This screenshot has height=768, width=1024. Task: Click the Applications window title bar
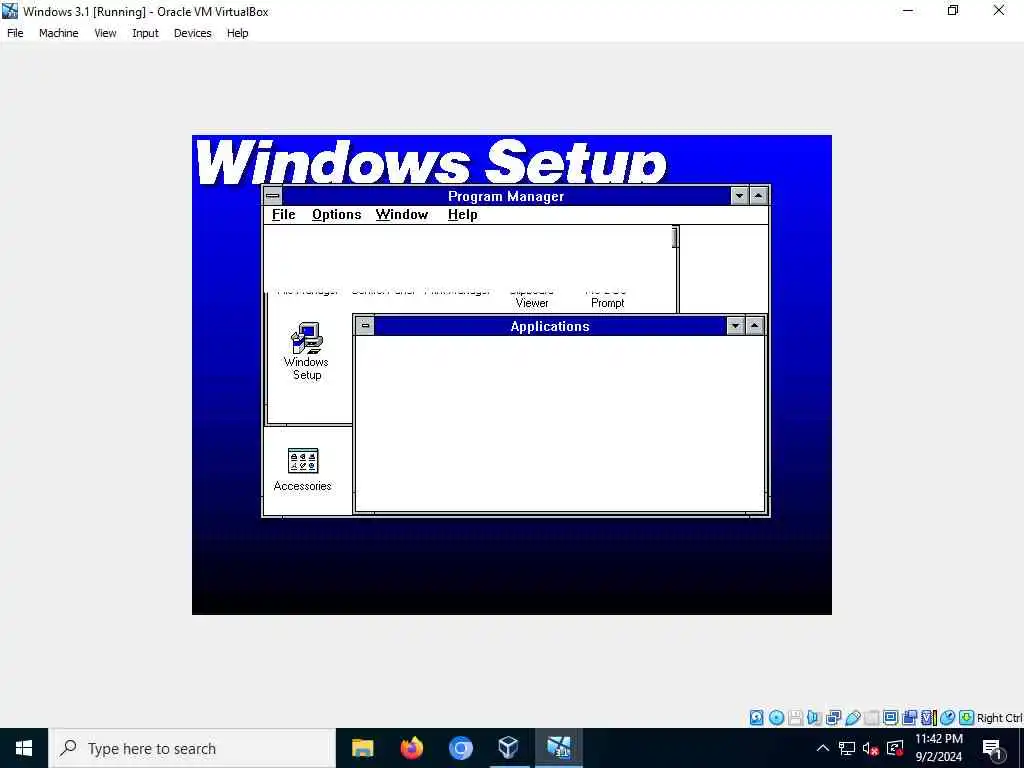pos(550,326)
